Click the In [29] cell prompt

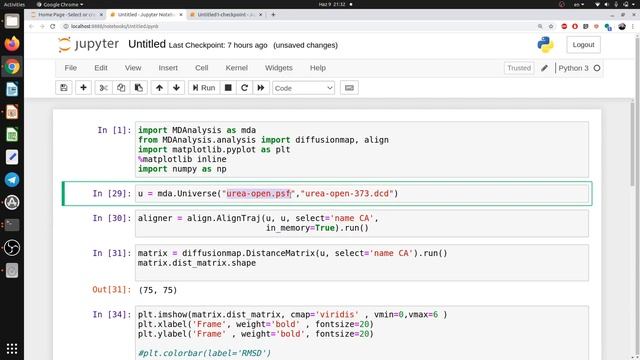[x=112, y=193]
